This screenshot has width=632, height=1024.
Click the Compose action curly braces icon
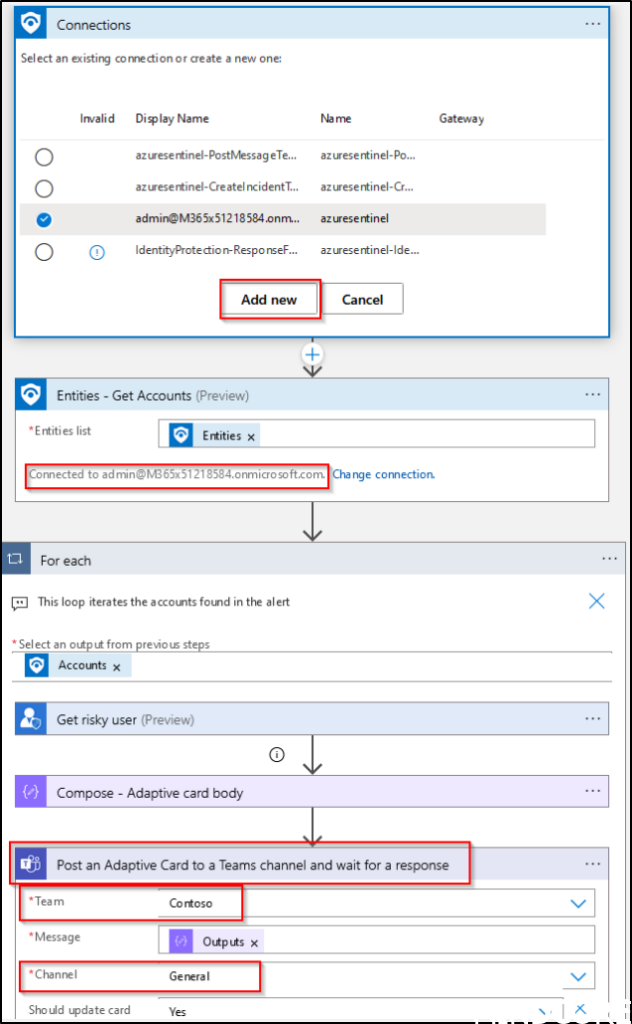30,793
